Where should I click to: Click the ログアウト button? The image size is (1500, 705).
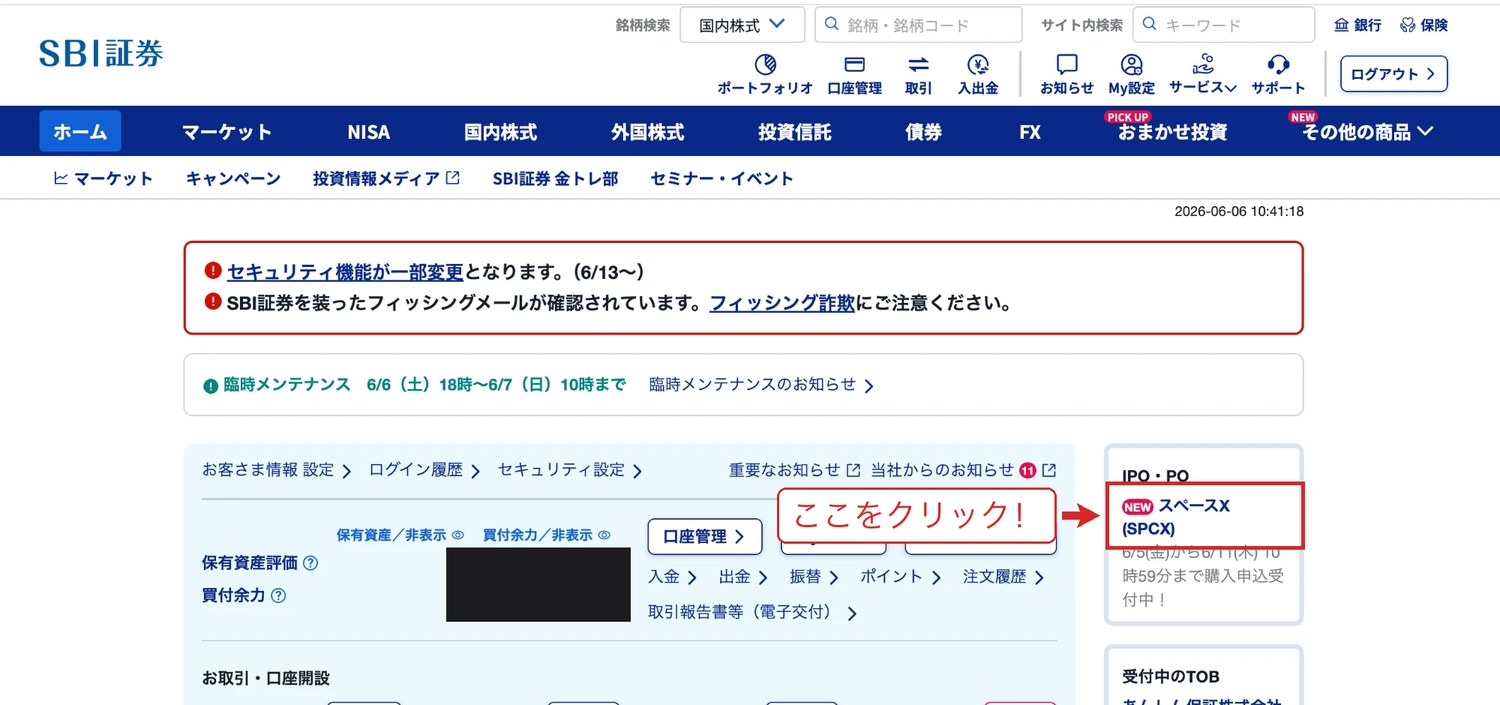tap(1394, 74)
